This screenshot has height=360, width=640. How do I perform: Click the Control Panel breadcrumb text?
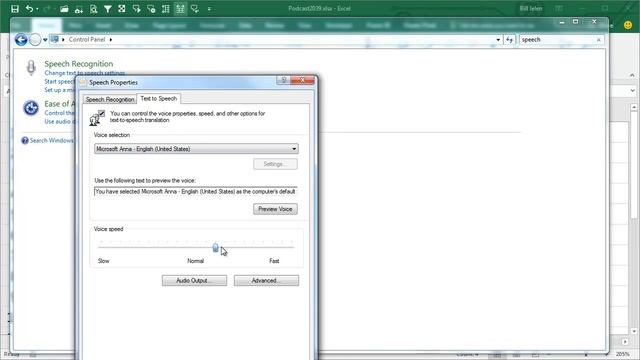(87, 40)
